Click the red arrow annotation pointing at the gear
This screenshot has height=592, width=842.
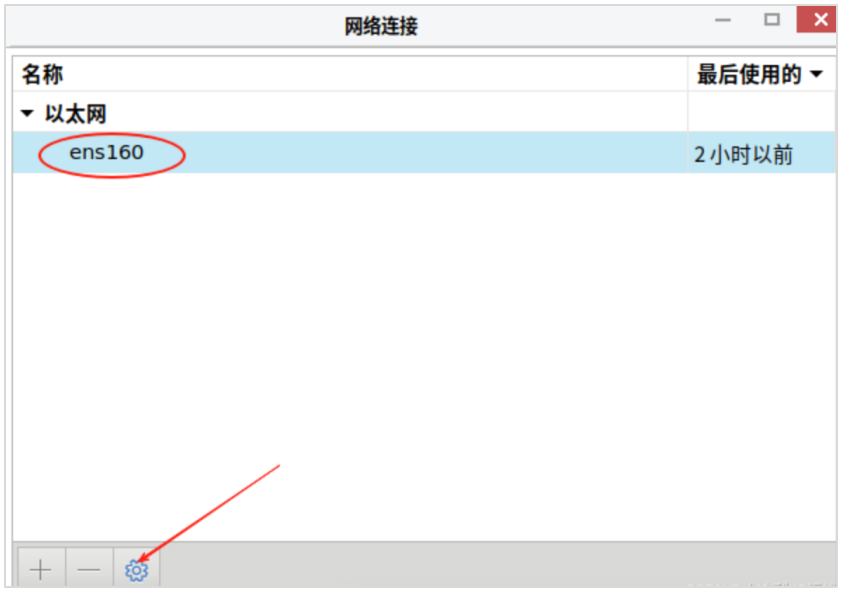click(x=209, y=513)
